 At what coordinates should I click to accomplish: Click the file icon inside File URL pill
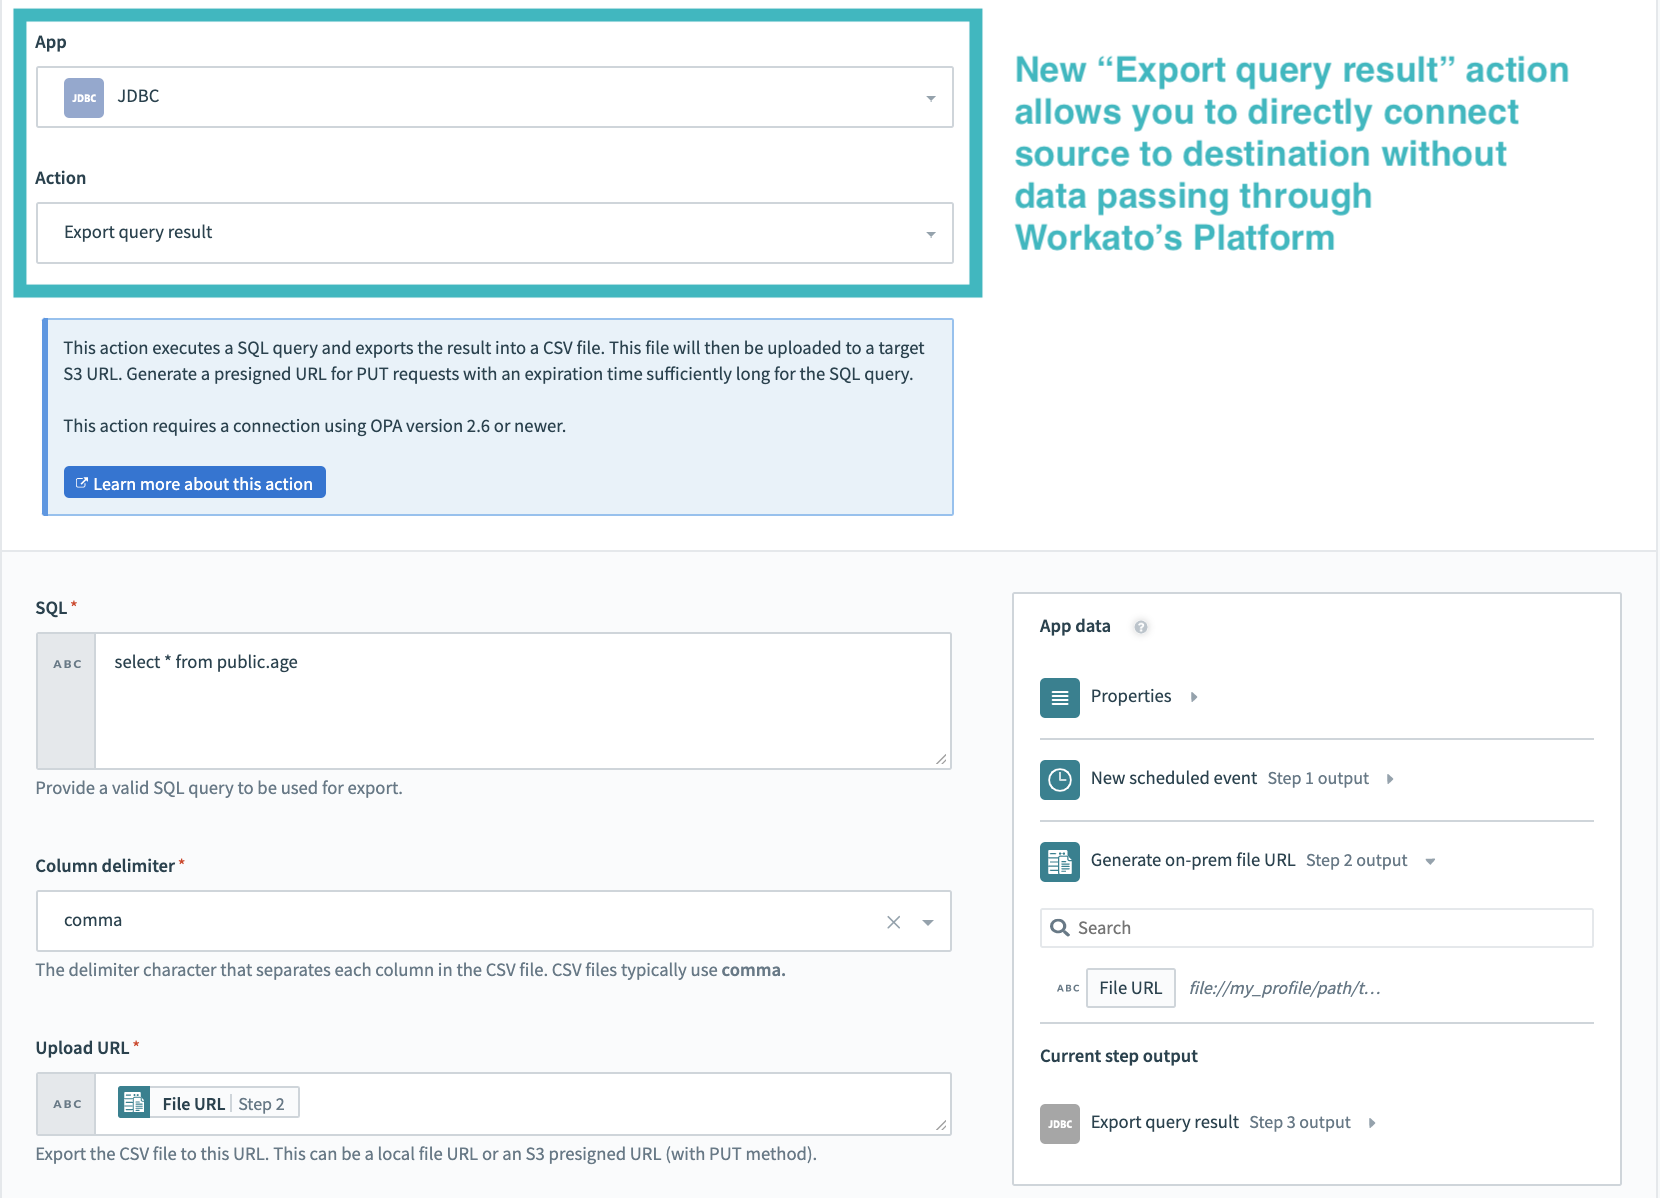[x=134, y=1103]
